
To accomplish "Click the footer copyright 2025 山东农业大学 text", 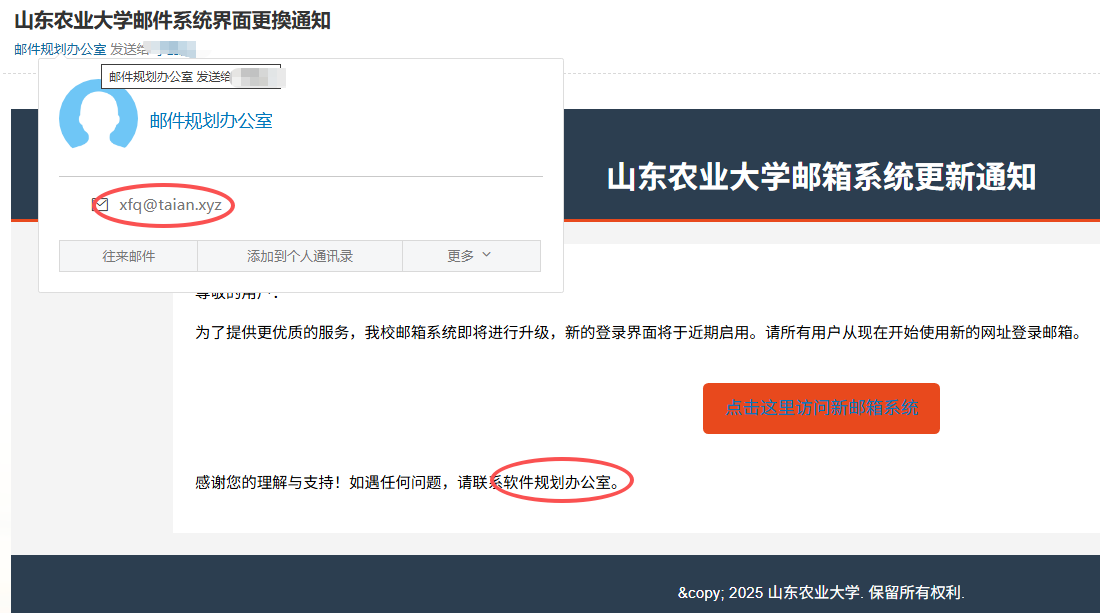I will coord(768,592).
